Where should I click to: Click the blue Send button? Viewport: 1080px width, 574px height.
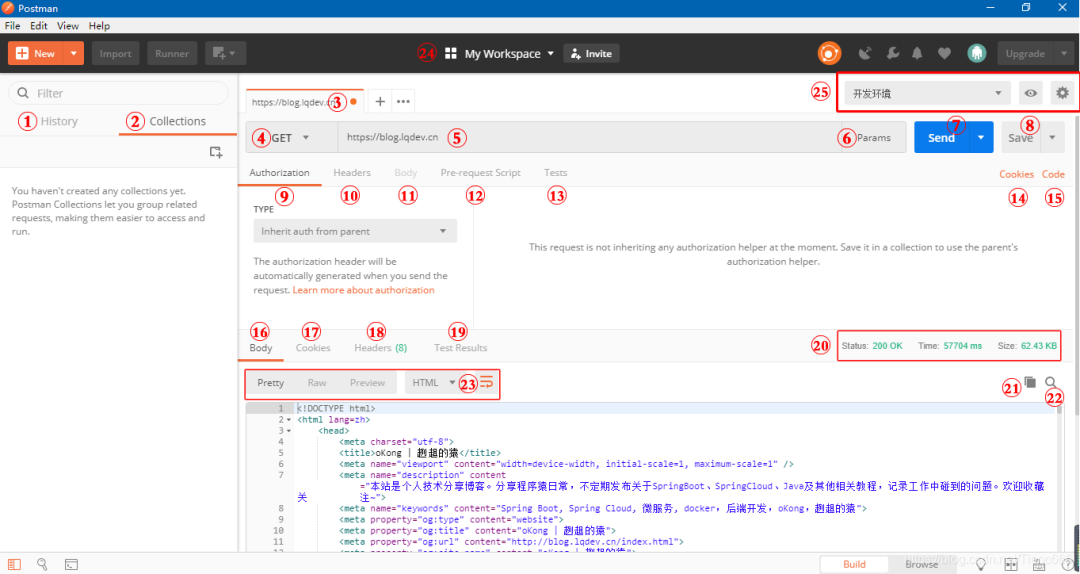[x=940, y=138]
